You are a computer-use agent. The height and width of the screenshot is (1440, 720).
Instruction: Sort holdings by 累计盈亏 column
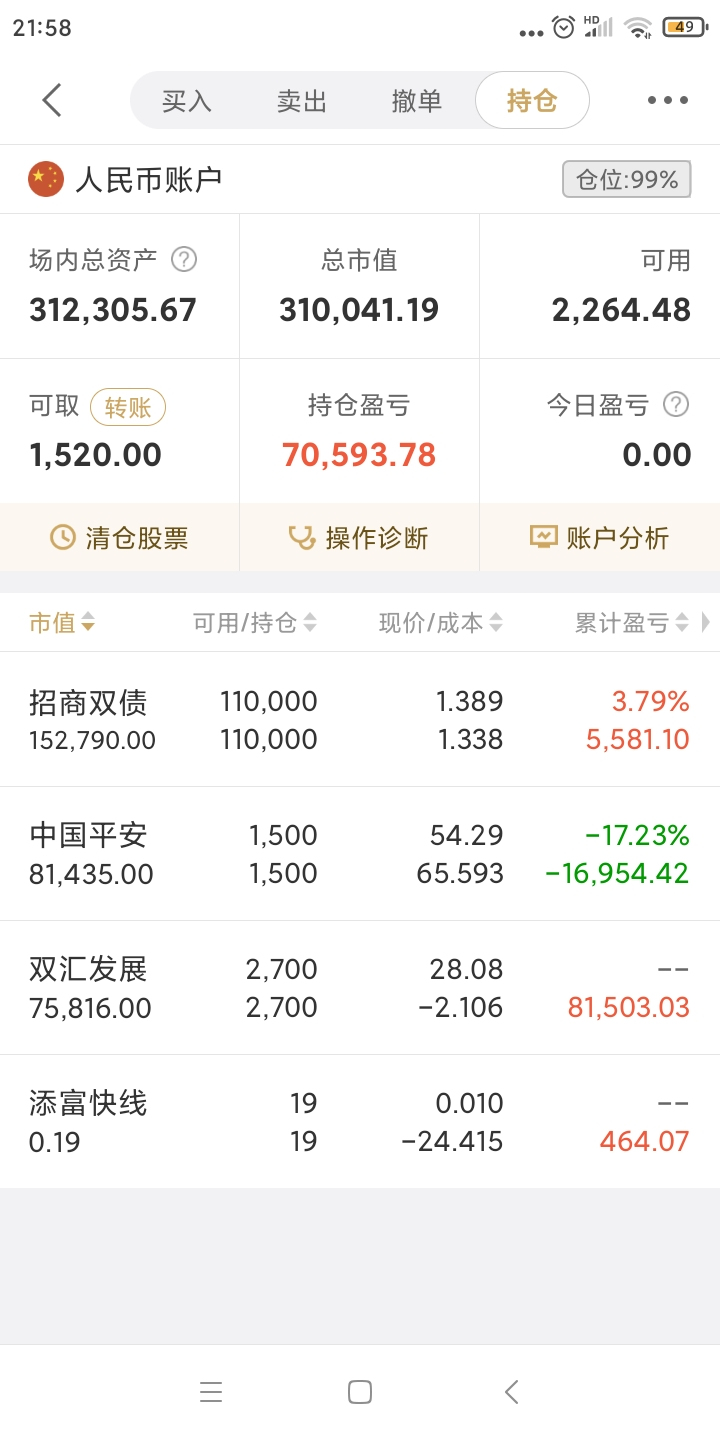pyautogui.click(x=631, y=623)
